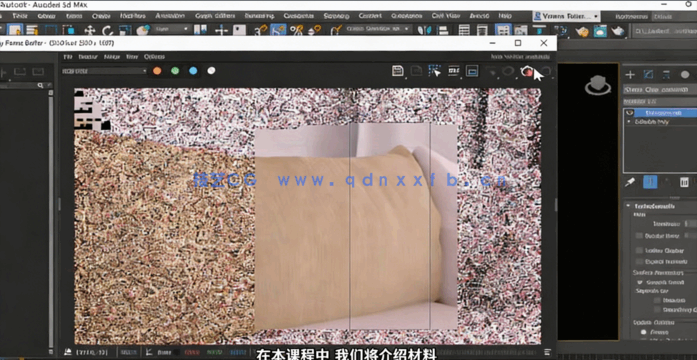The height and width of the screenshot is (360, 697).
Task: Open Rendered Frame Window icon
Action: (x=600, y=31)
